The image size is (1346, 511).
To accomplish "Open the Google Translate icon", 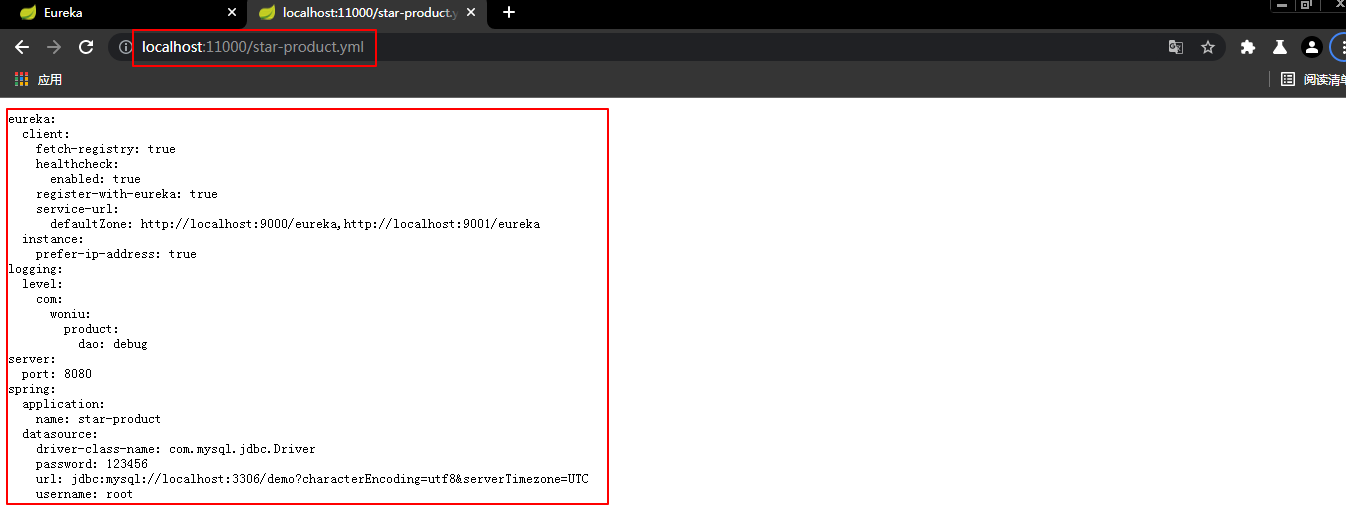I will click(1176, 47).
